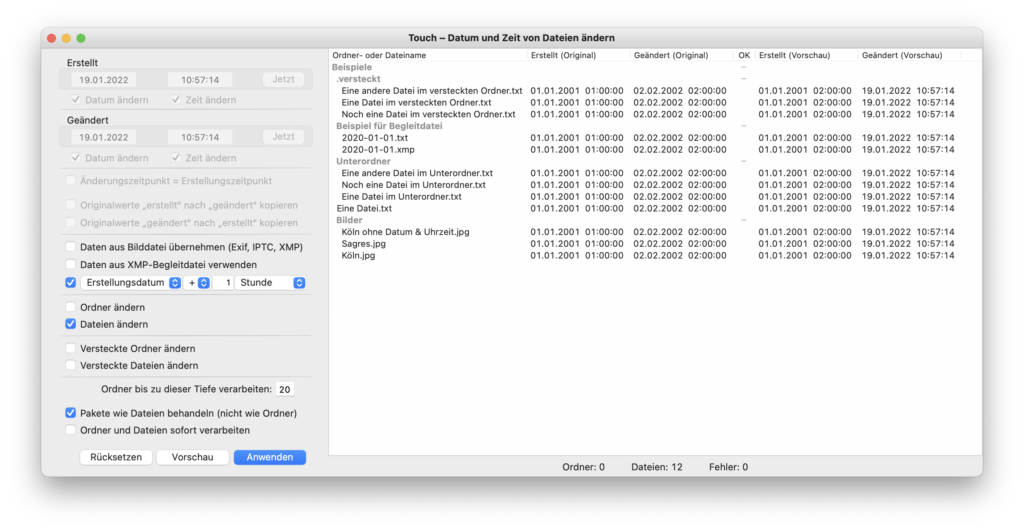1024x531 pixels.
Task: Select file 2020-01-01.xmp
Action: point(656,150)
